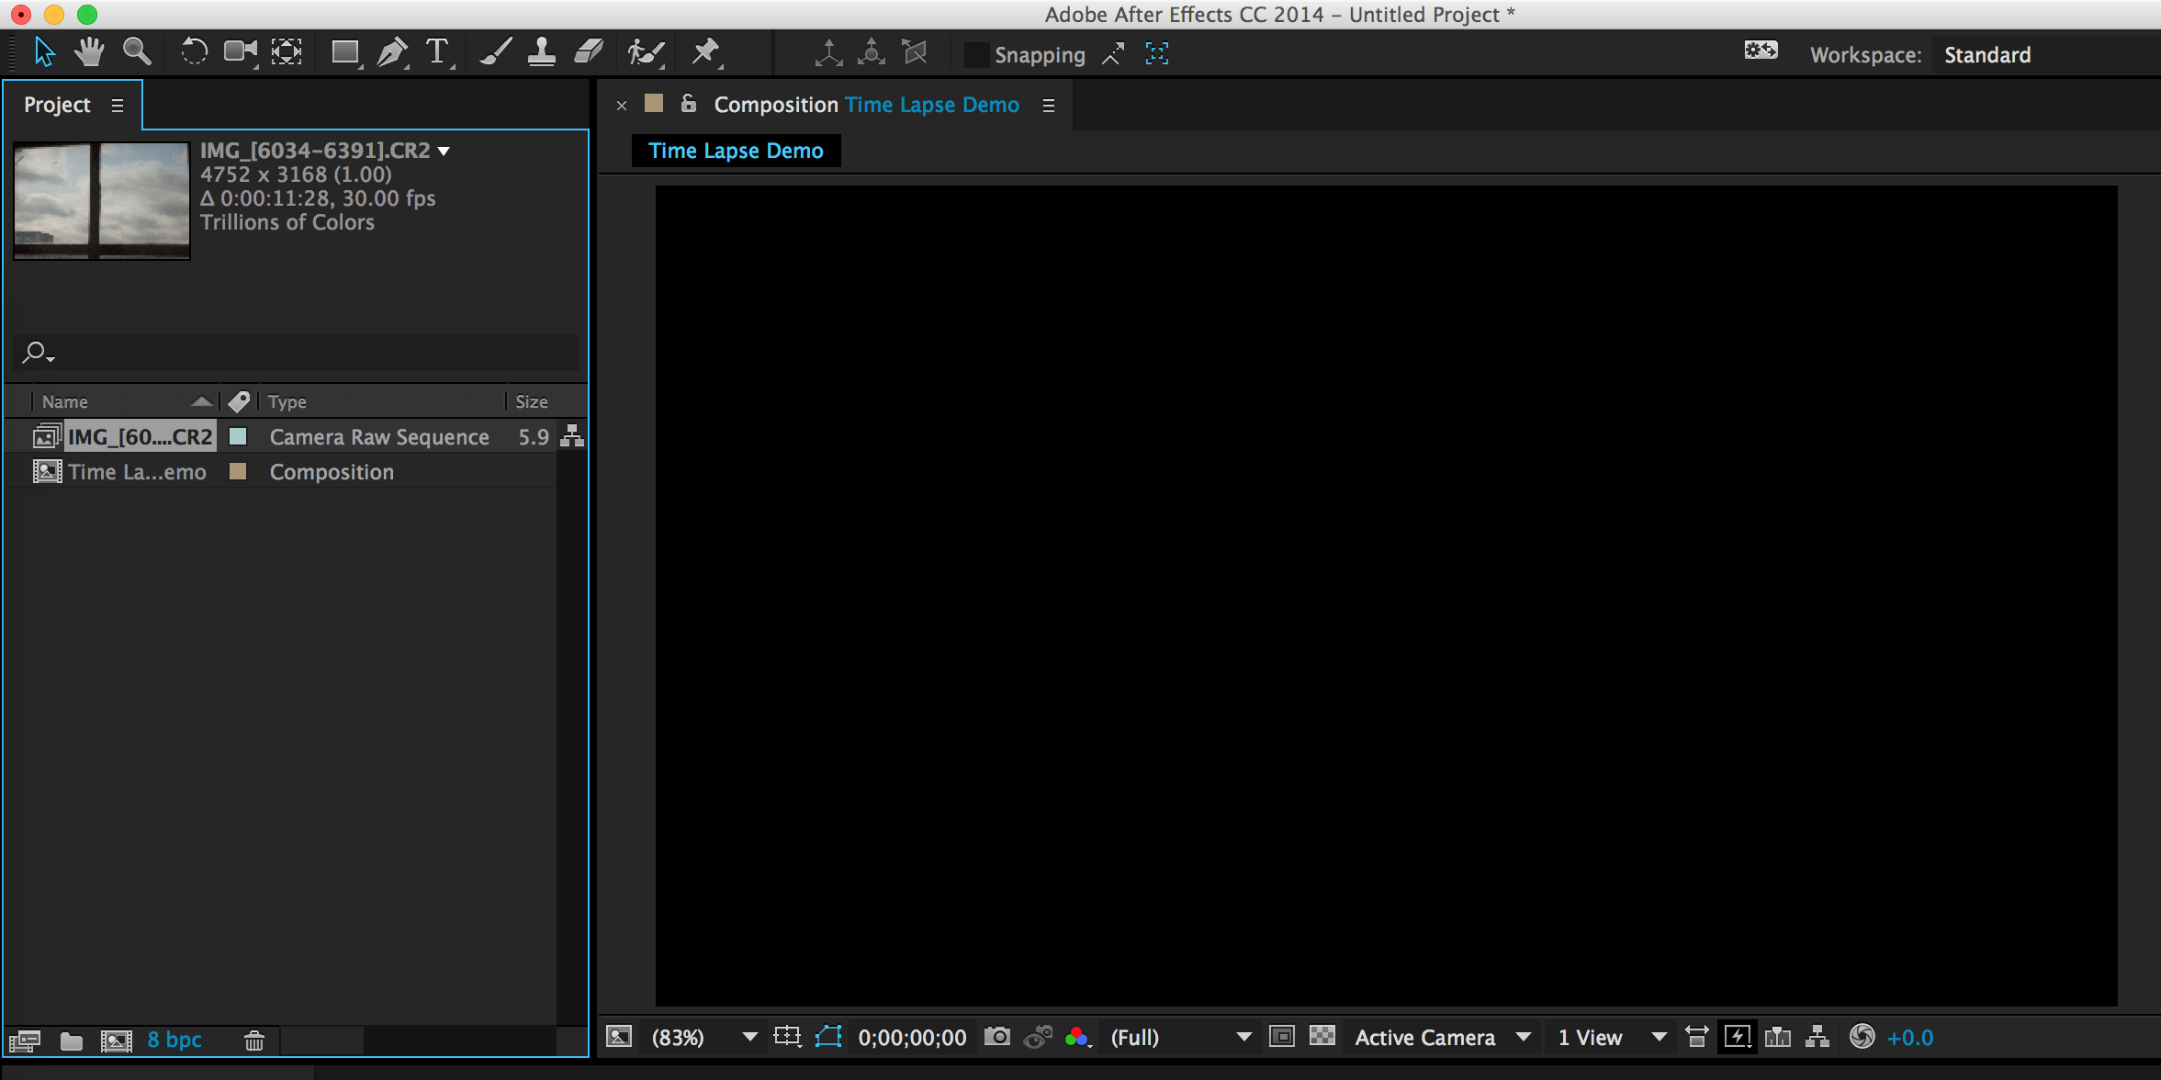Select the Horizontal Type tool
Image resolution: width=2161 pixels, height=1080 pixels.
point(438,52)
